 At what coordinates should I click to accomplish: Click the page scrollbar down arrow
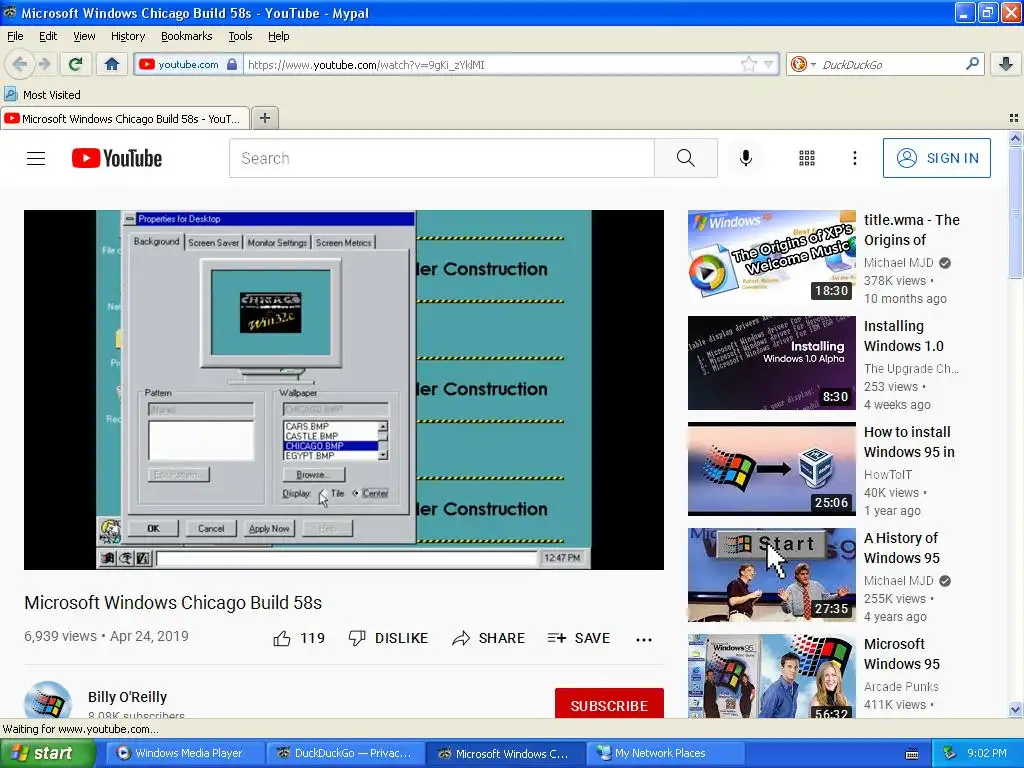1015,709
